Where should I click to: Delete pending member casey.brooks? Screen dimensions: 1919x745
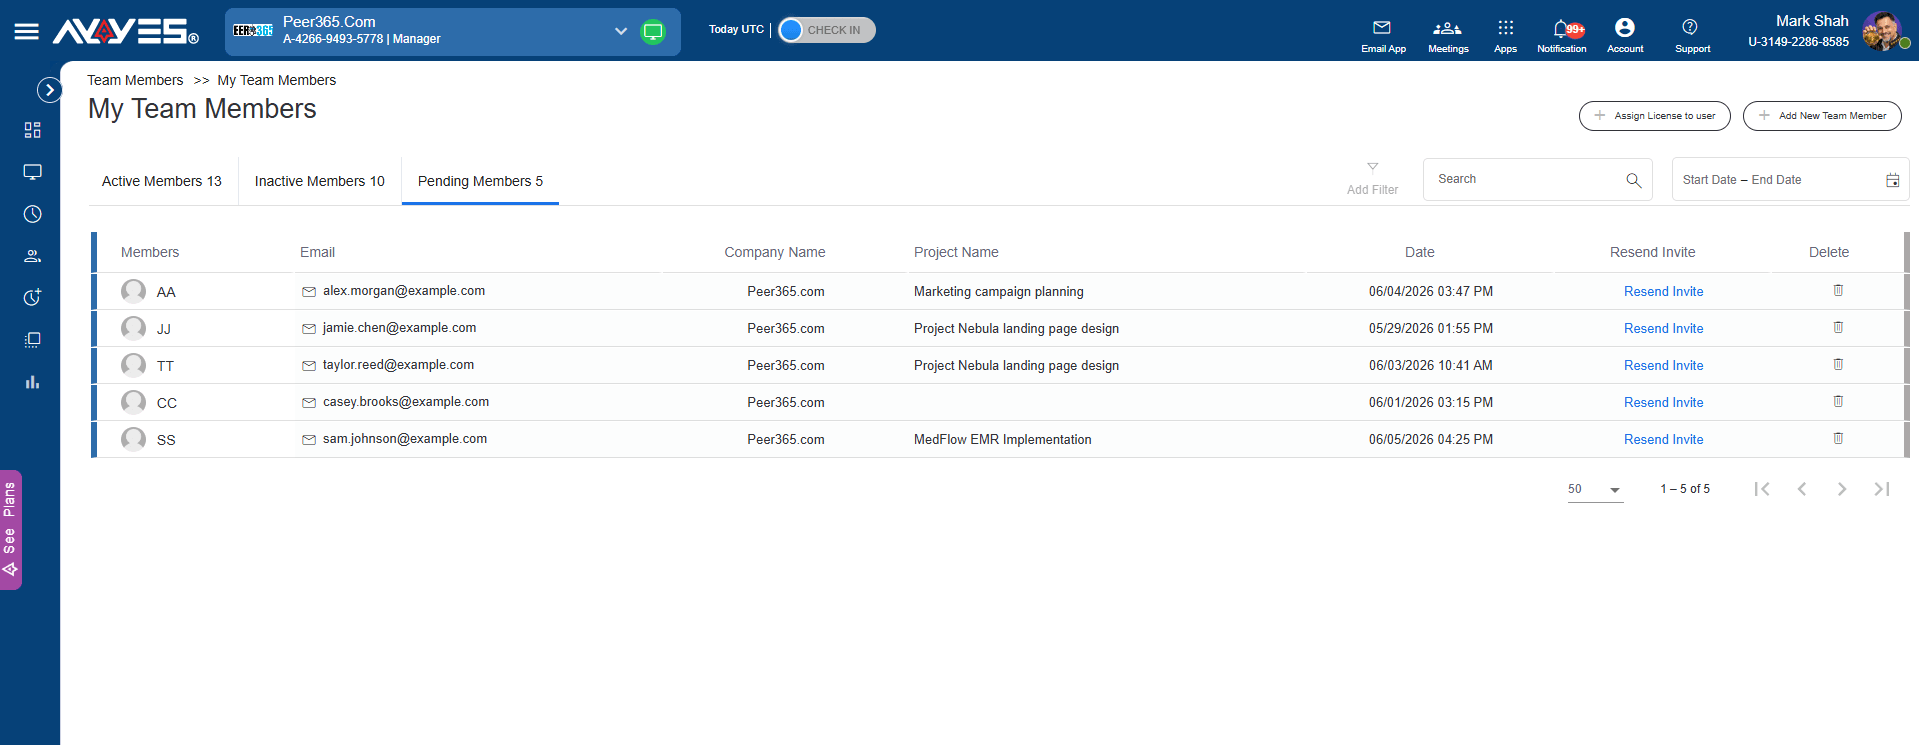point(1838,401)
